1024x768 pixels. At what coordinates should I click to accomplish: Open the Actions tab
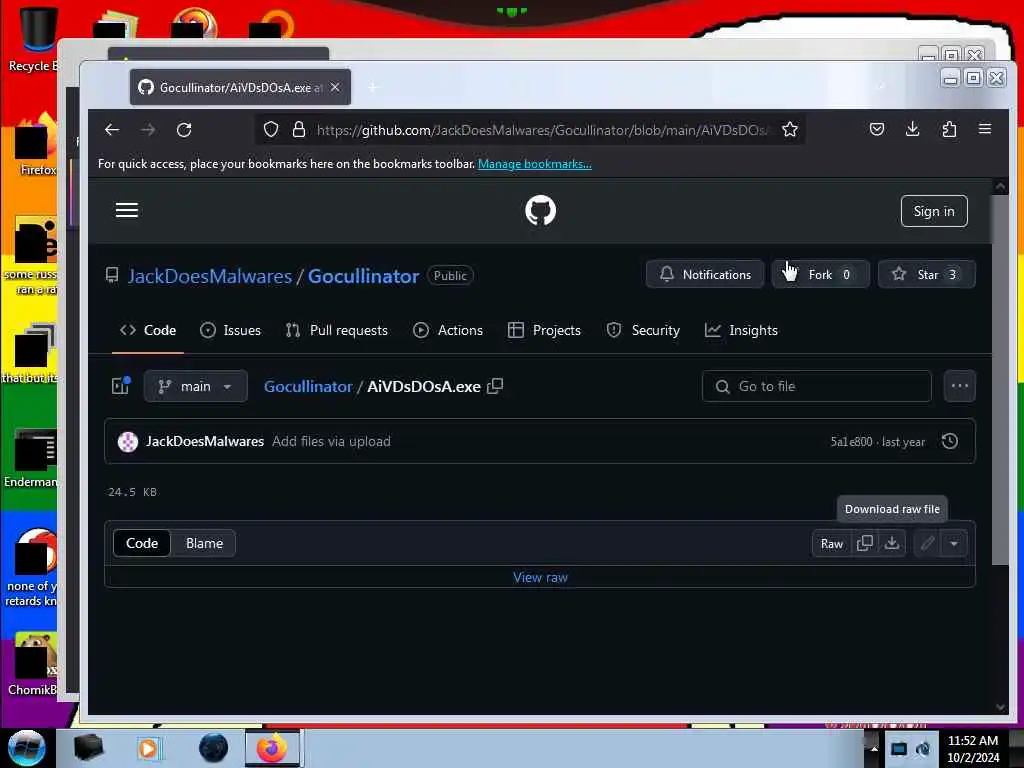448,330
